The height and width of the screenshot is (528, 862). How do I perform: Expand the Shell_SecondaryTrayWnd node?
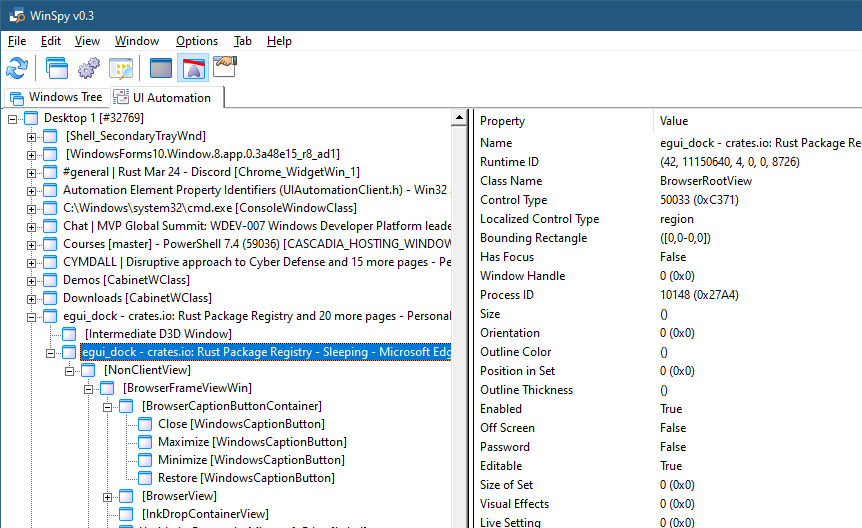pyautogui.click(x=31, y=137)
